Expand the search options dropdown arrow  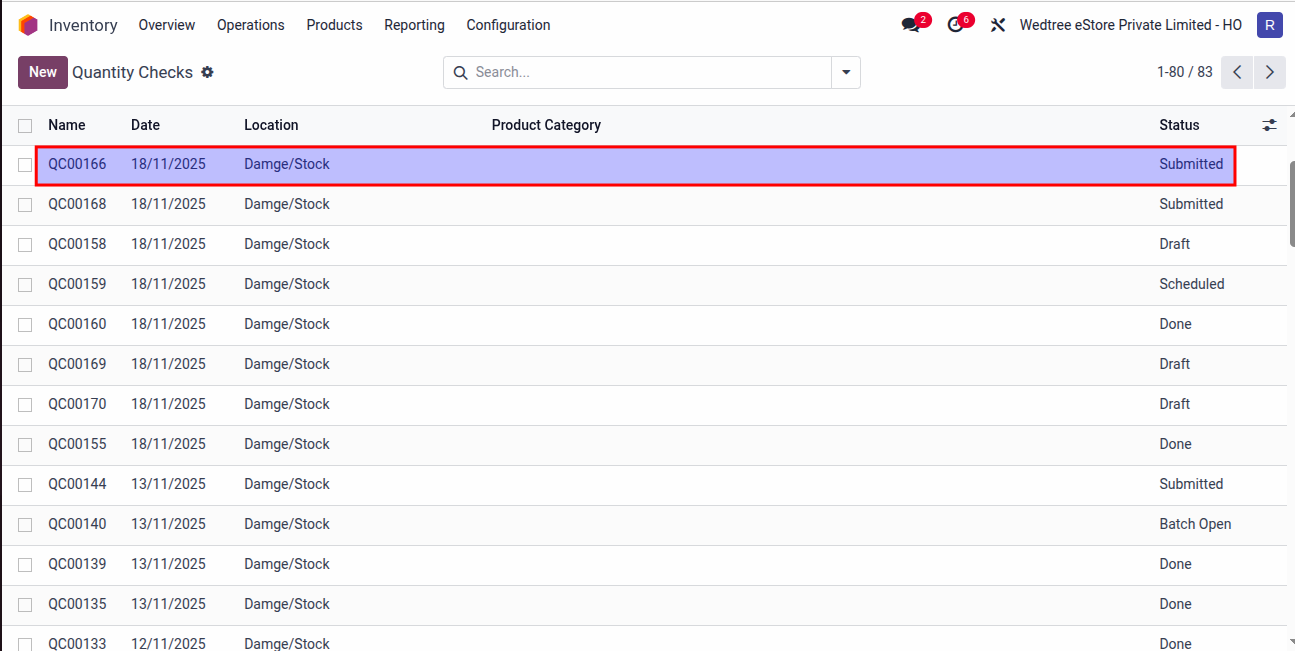846,72
